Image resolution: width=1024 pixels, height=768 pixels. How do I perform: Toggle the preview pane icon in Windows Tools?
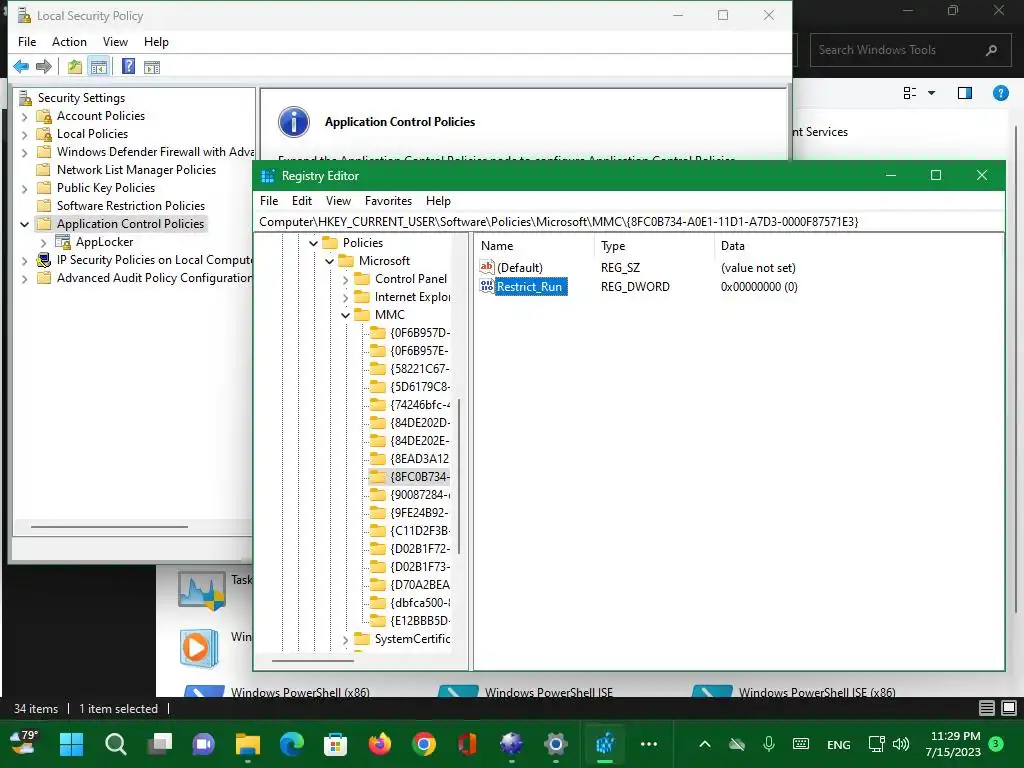[x=965, y=93]
